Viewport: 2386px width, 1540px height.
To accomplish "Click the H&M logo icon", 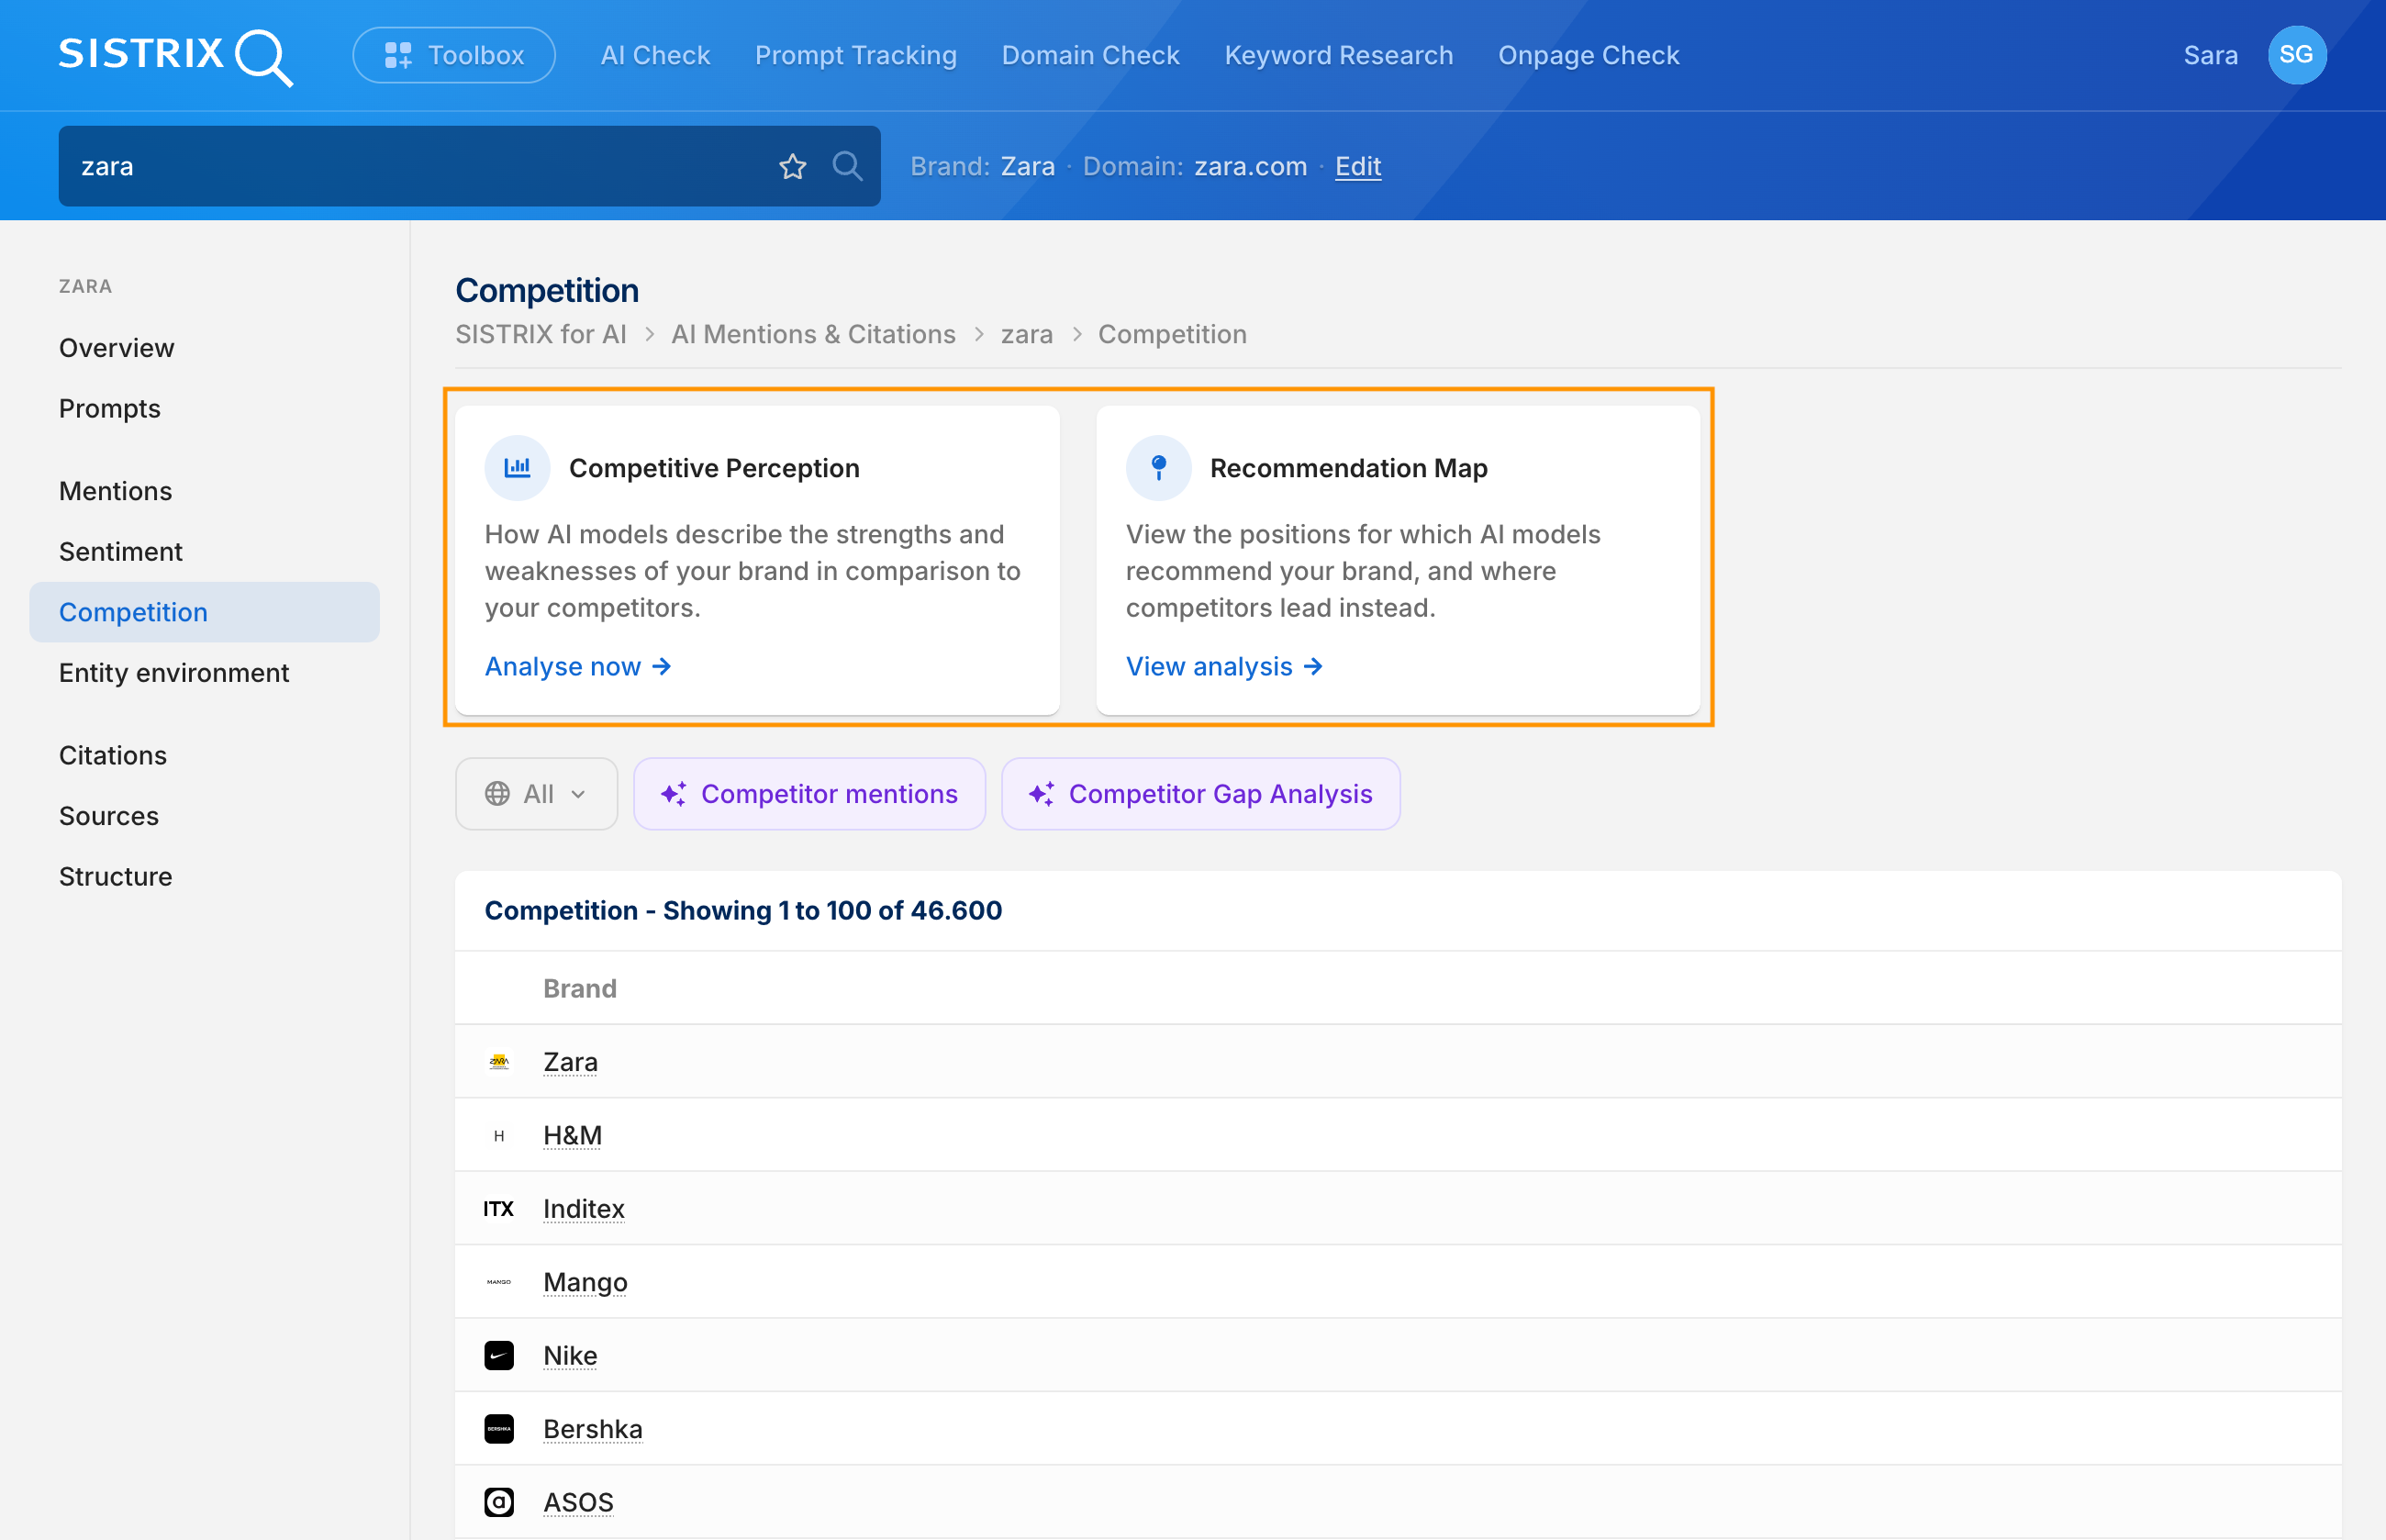I will [x=499, y=1135].
